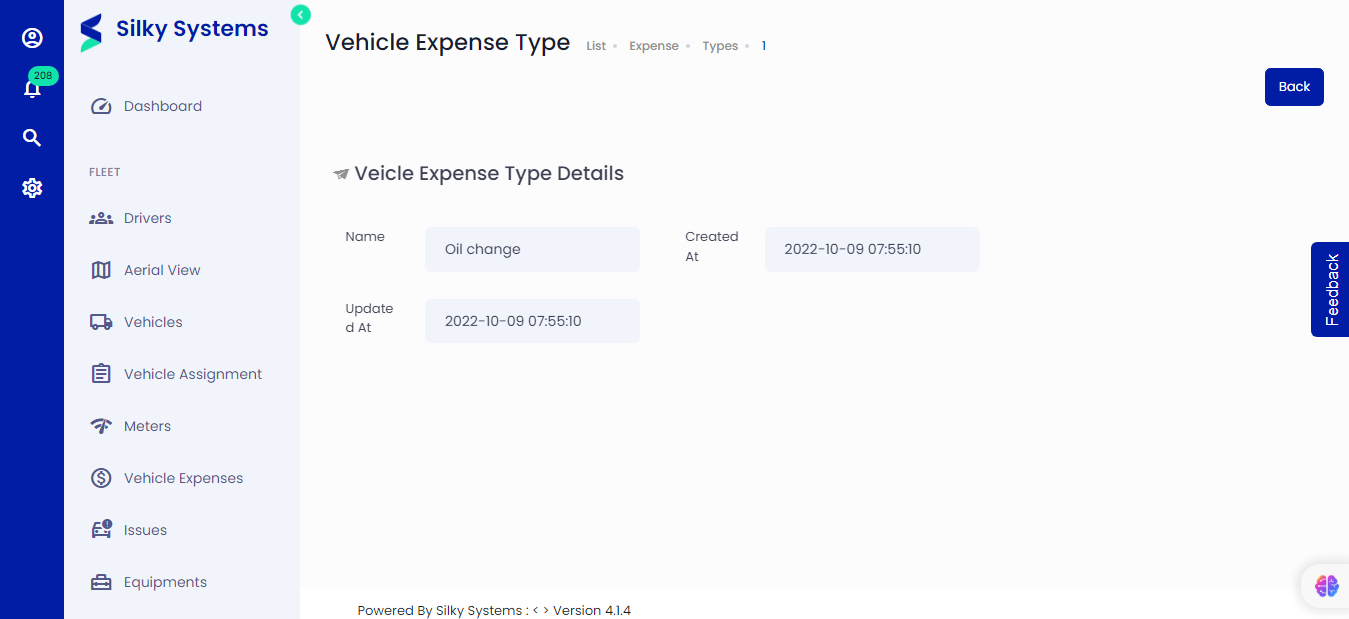Open the settings gear icon
Screen dimensions: 1349x619
coord(32,187)
